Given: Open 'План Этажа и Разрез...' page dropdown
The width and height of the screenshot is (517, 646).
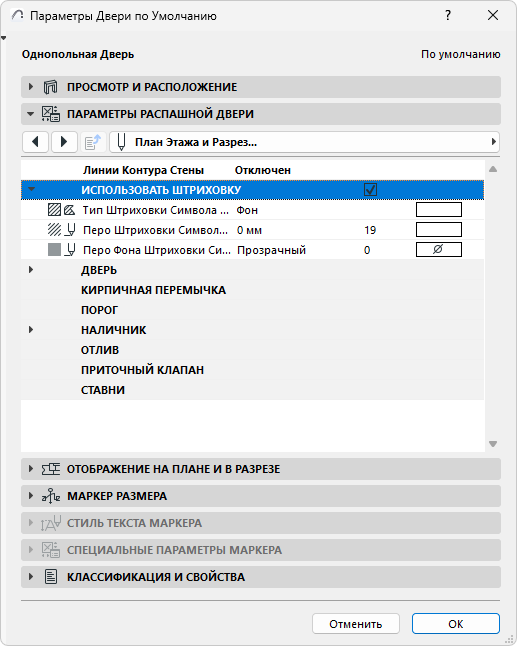Looking at the screenshot, I should click(304, 142).
